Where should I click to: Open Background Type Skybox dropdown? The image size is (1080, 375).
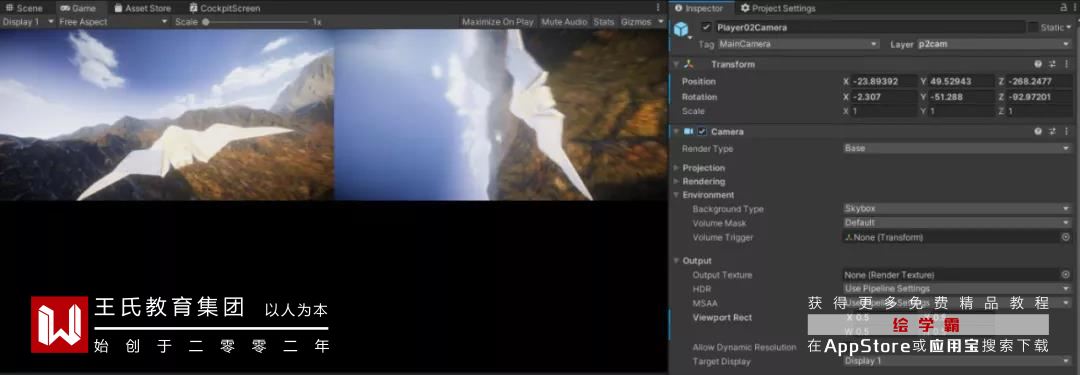[957, 209]
